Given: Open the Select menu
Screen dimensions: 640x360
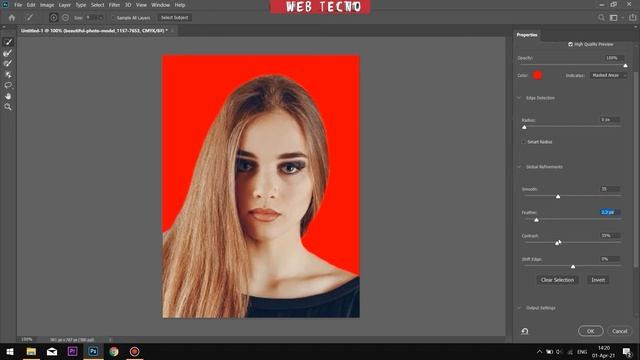Looking at the screenshot, I should point(97,5).
